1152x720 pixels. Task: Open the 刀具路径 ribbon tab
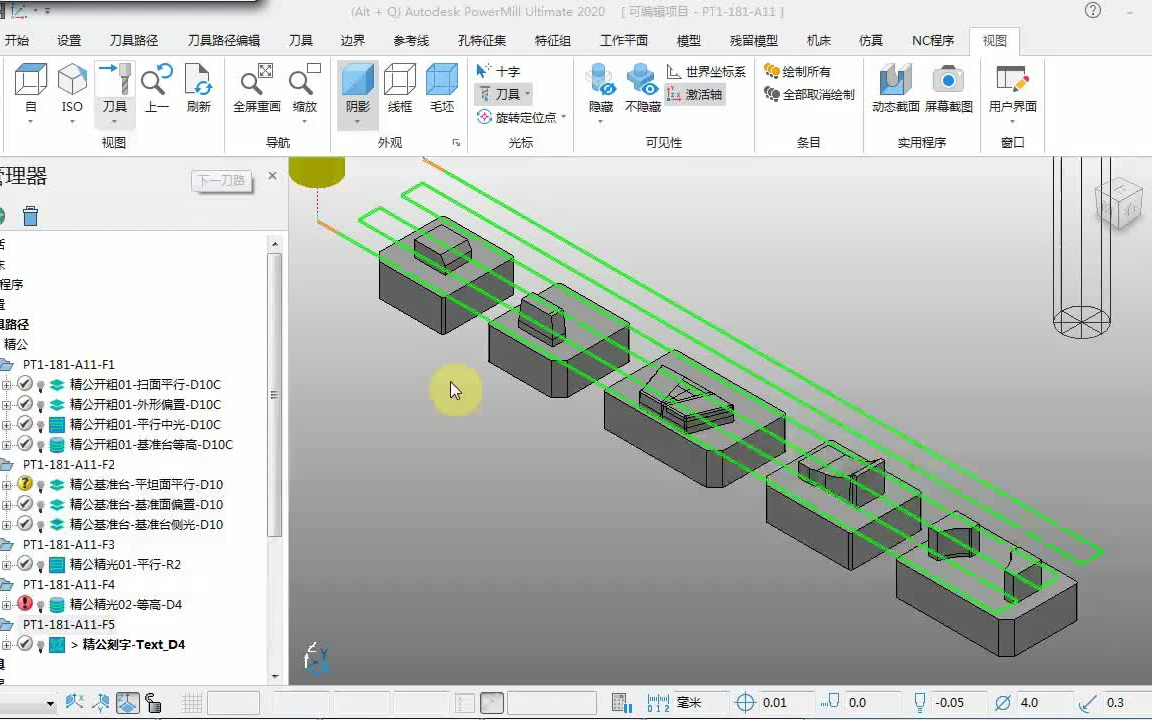pos(134,40)
